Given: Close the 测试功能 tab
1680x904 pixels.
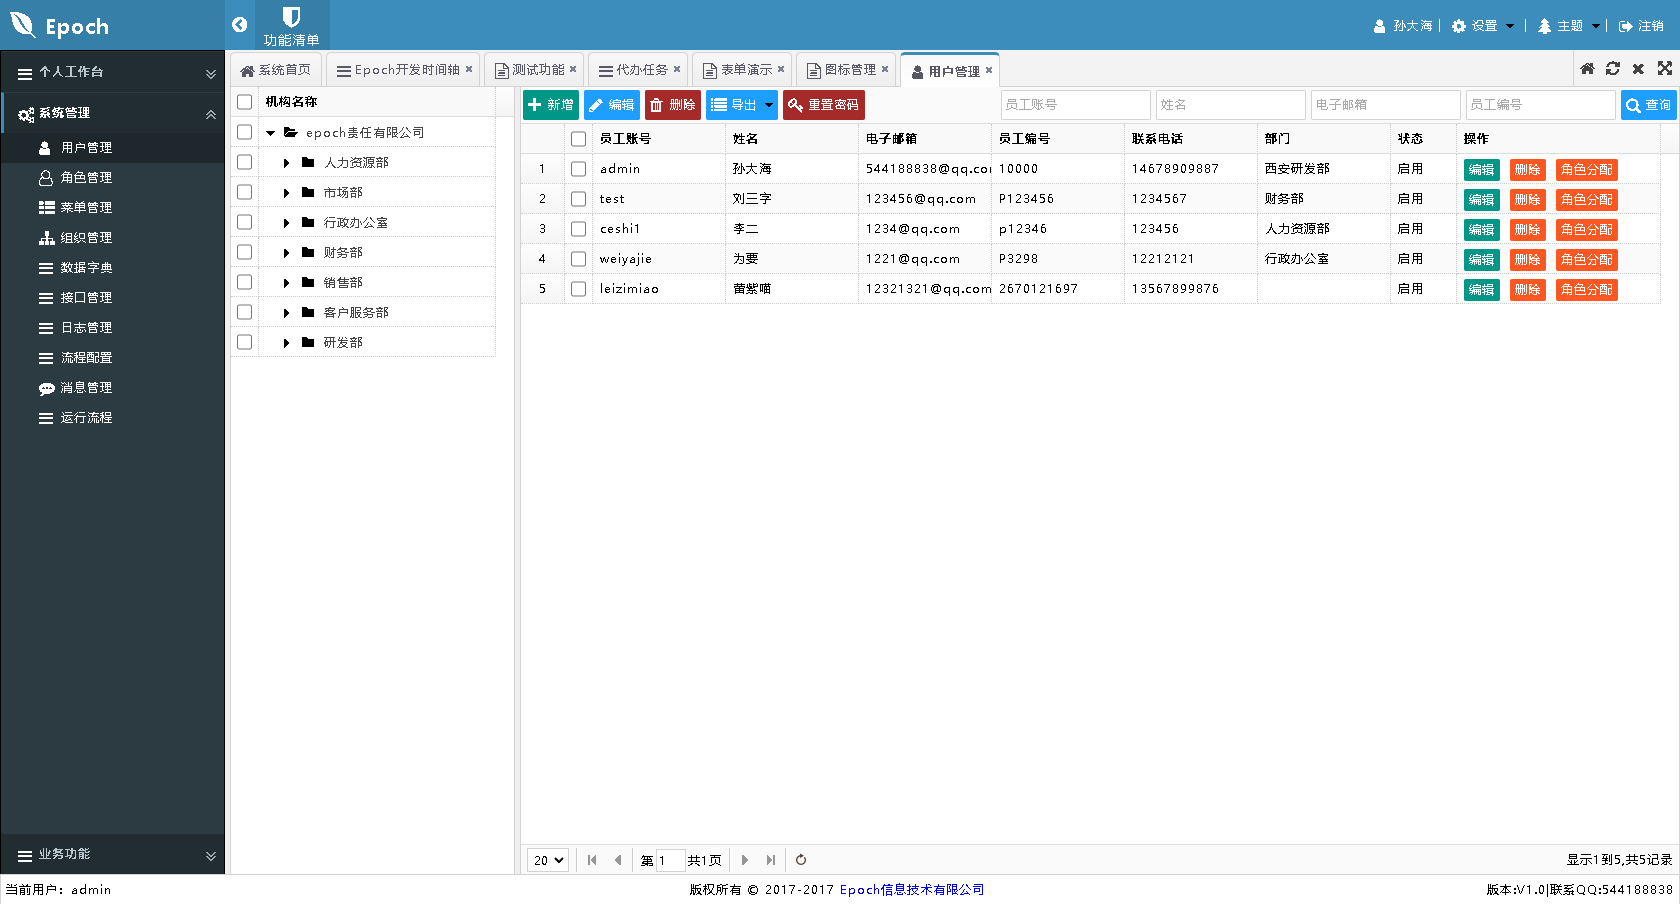Looking at the screenshot, I should coord(573,69).
